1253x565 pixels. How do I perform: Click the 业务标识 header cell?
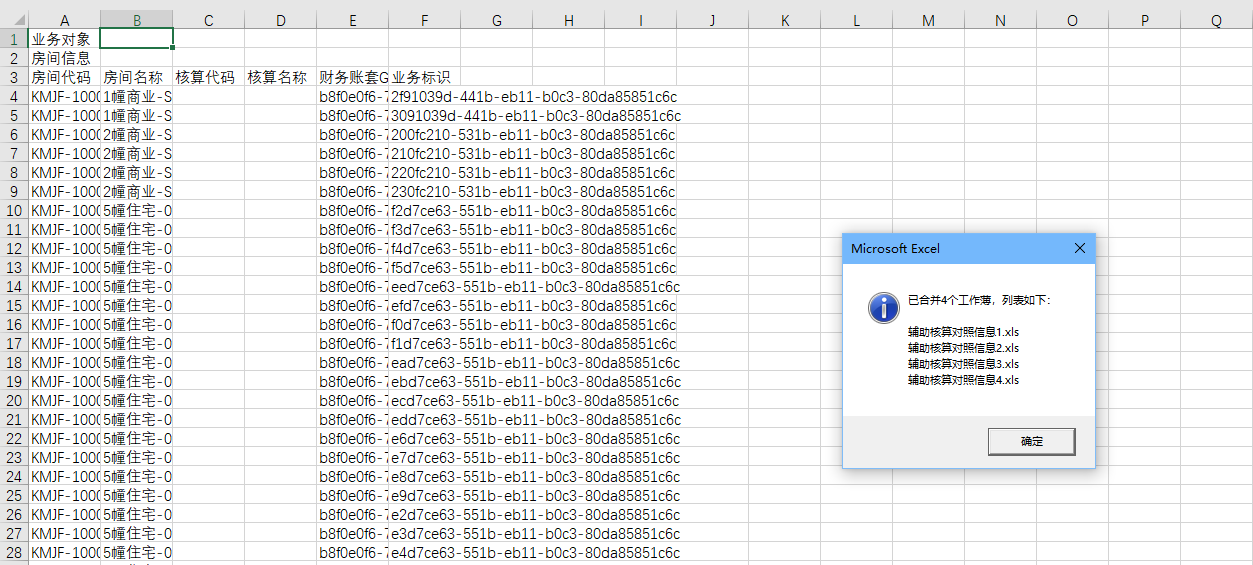tap(425, 77)
